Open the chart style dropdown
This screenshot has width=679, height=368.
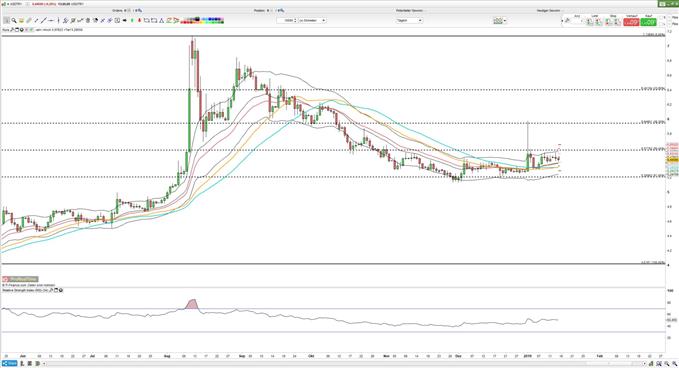pos(499,20)
